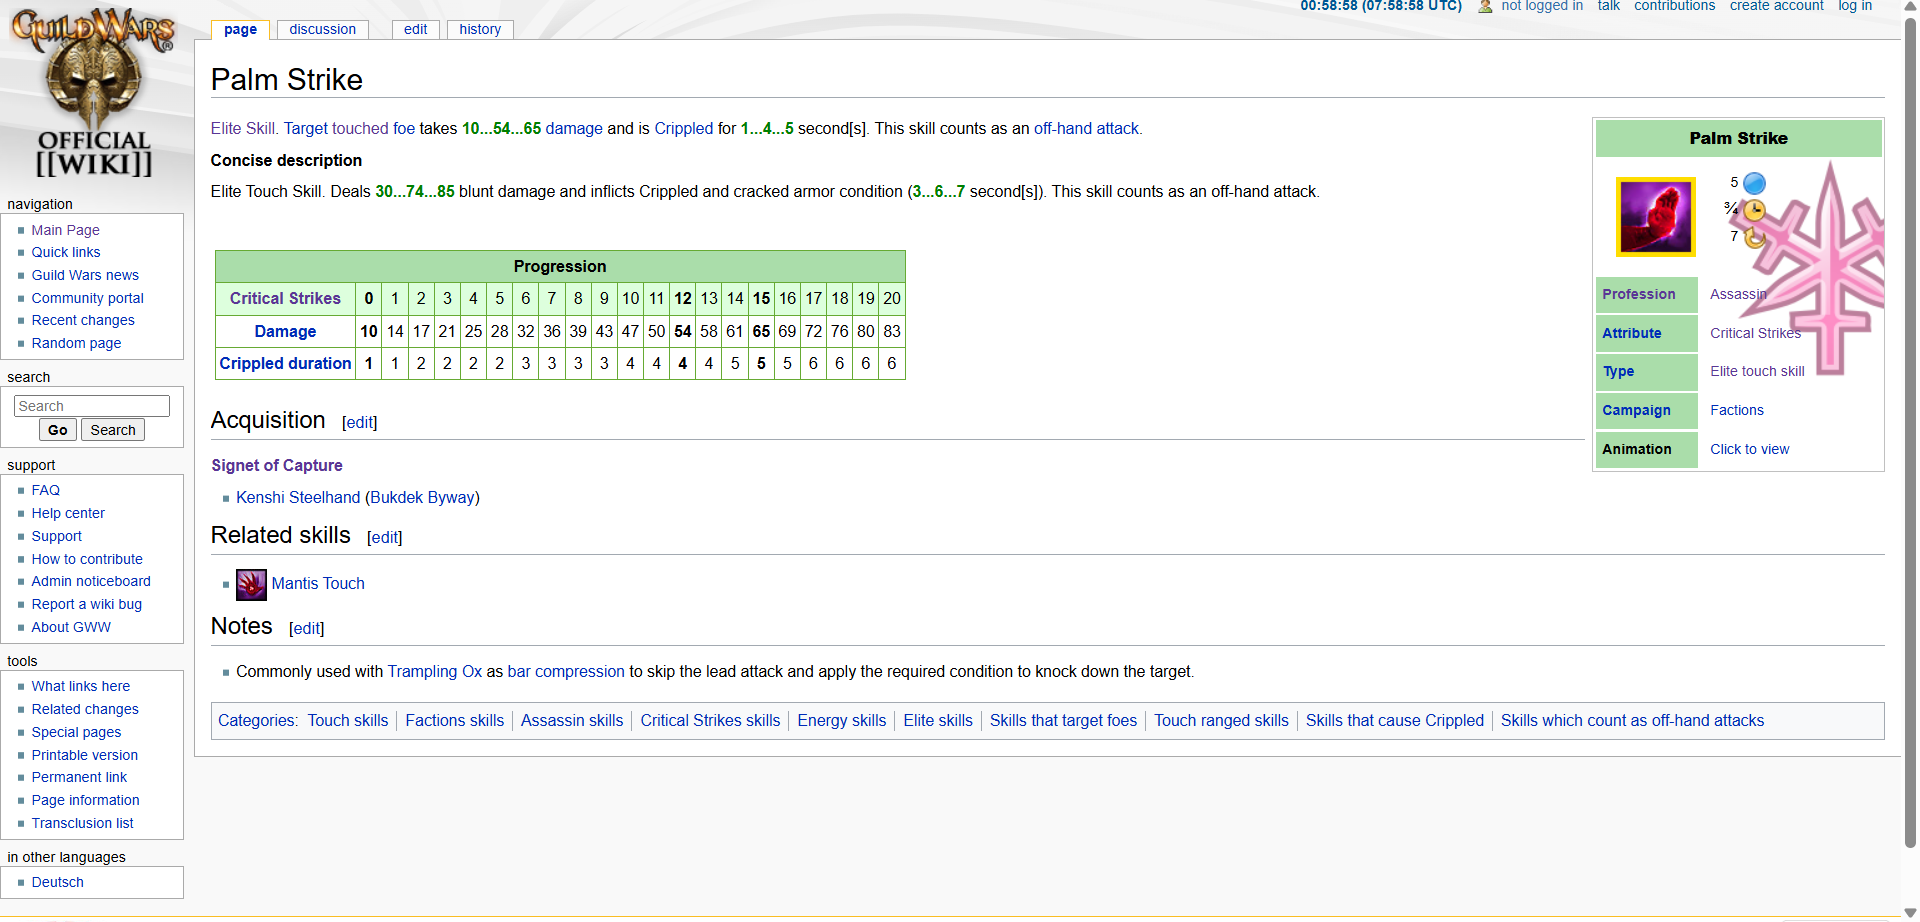Click the Guild Wars Official Wiki logo
The width and height of the screenshot is (1920, 922).
(93, 93)
